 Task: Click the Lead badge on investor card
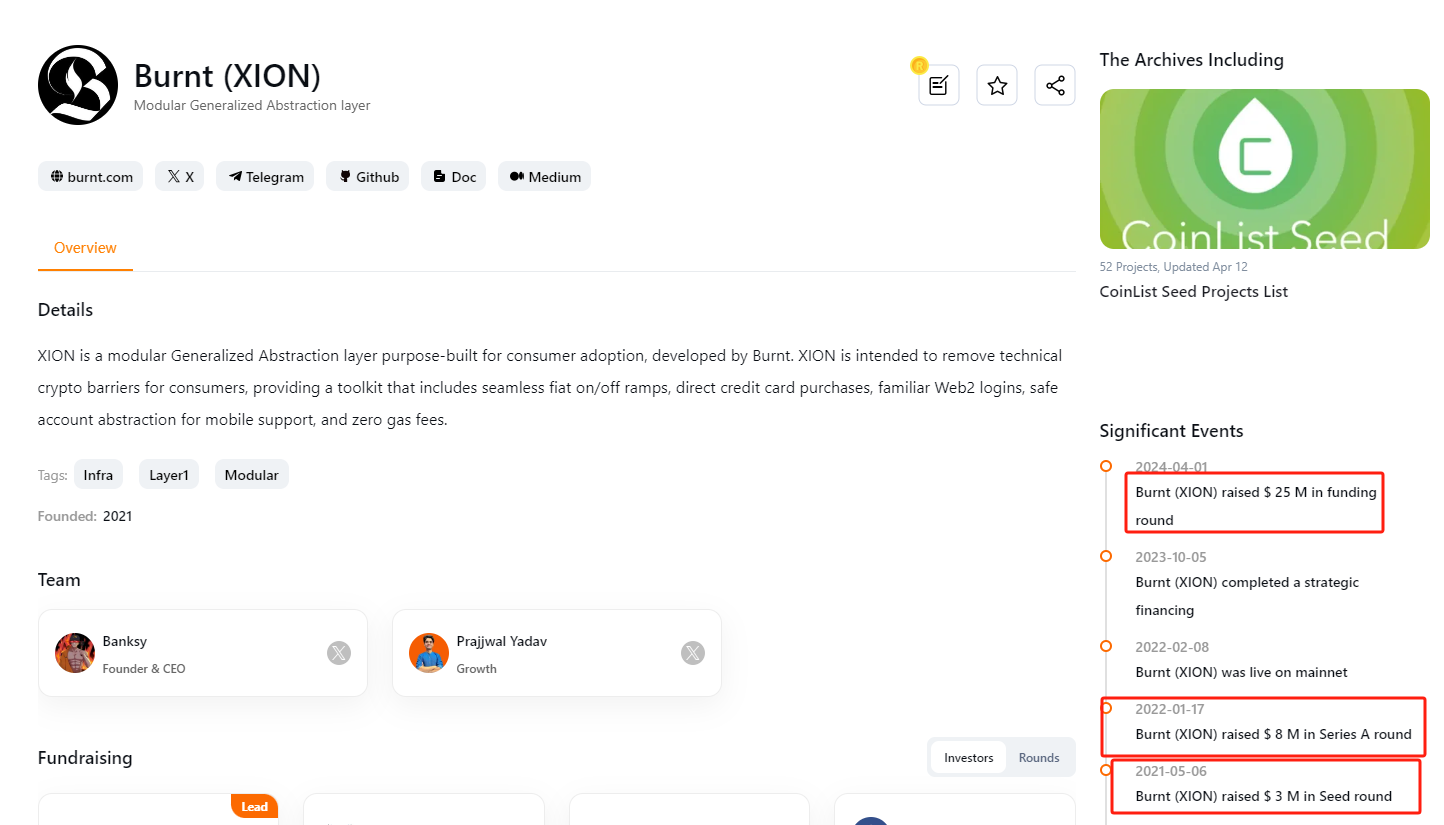pos(254,806)
